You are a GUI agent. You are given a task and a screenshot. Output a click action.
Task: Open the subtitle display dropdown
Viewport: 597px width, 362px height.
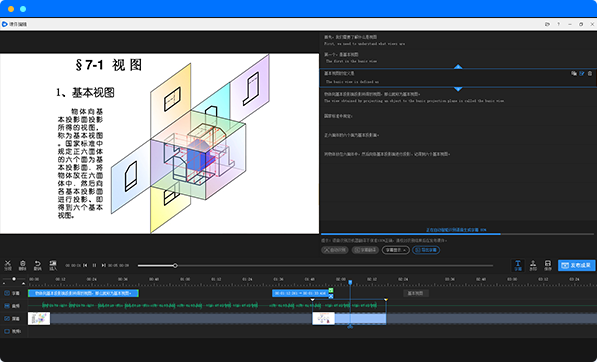[x=396, y=250]
